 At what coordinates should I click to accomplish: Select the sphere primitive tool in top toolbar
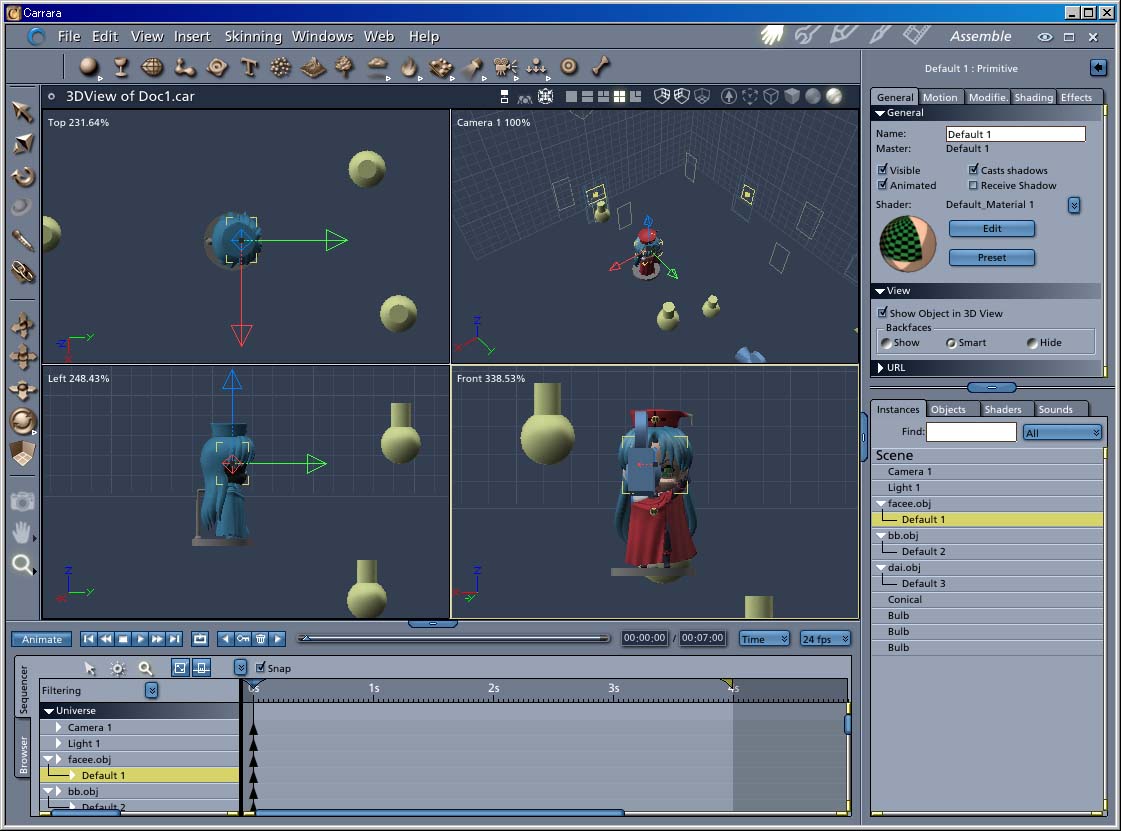89,67
